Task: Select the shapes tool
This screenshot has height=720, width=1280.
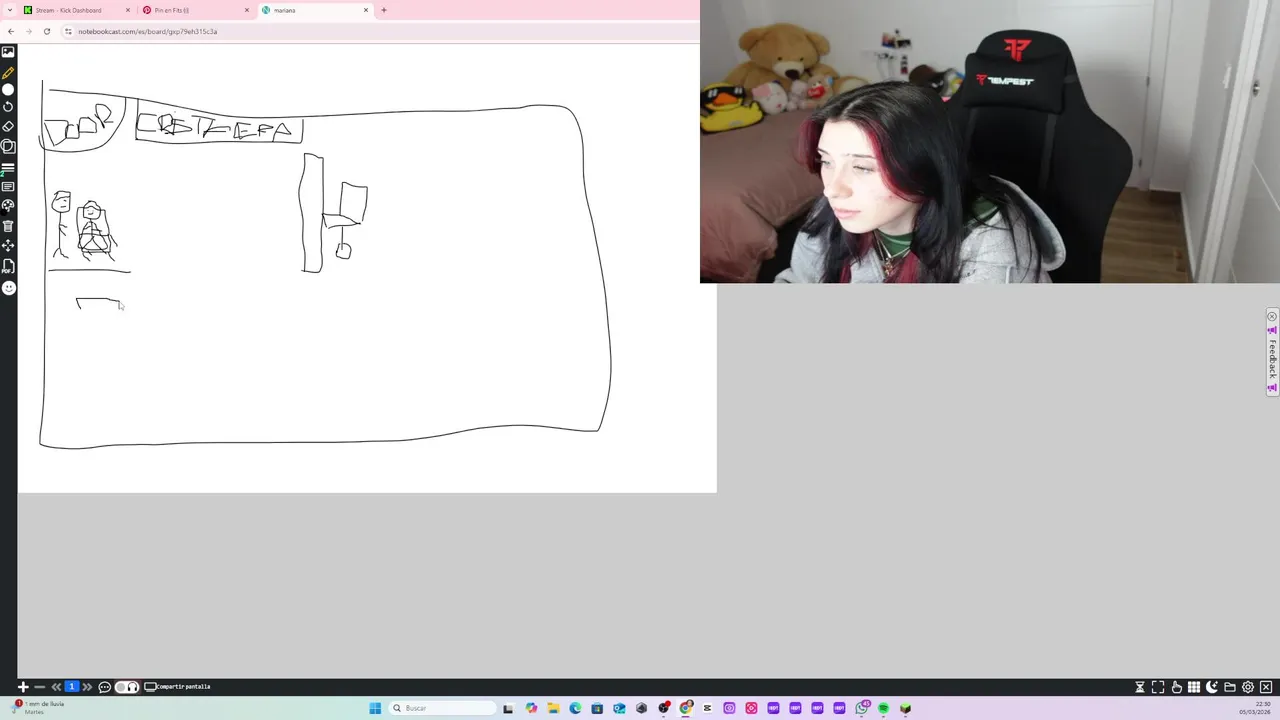Action: 8,147
